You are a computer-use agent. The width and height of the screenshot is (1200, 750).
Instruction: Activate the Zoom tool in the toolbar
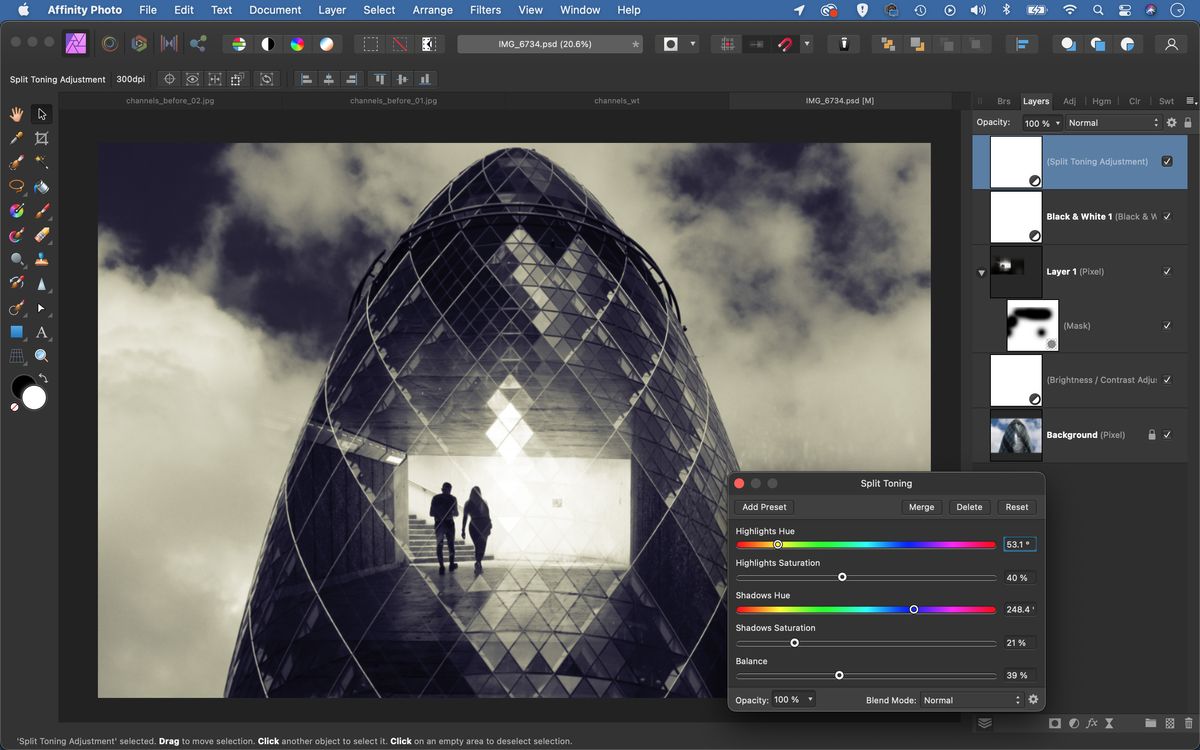tap(41, 354)
